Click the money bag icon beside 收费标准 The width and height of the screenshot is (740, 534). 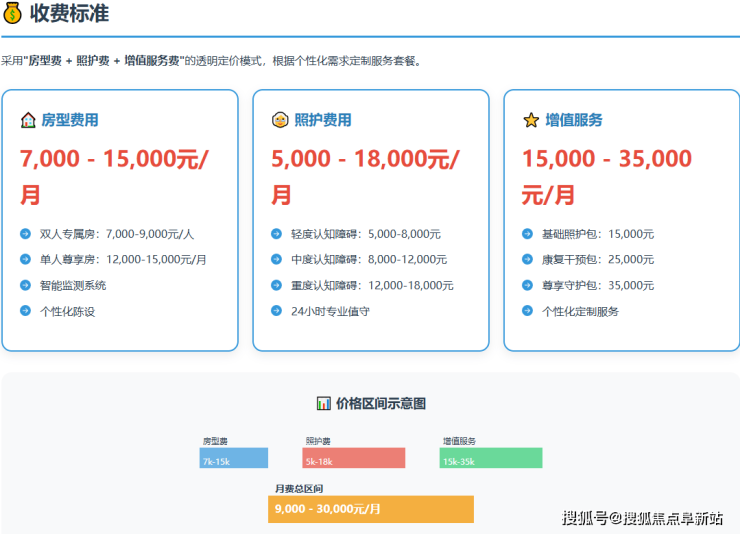(12, 14)
